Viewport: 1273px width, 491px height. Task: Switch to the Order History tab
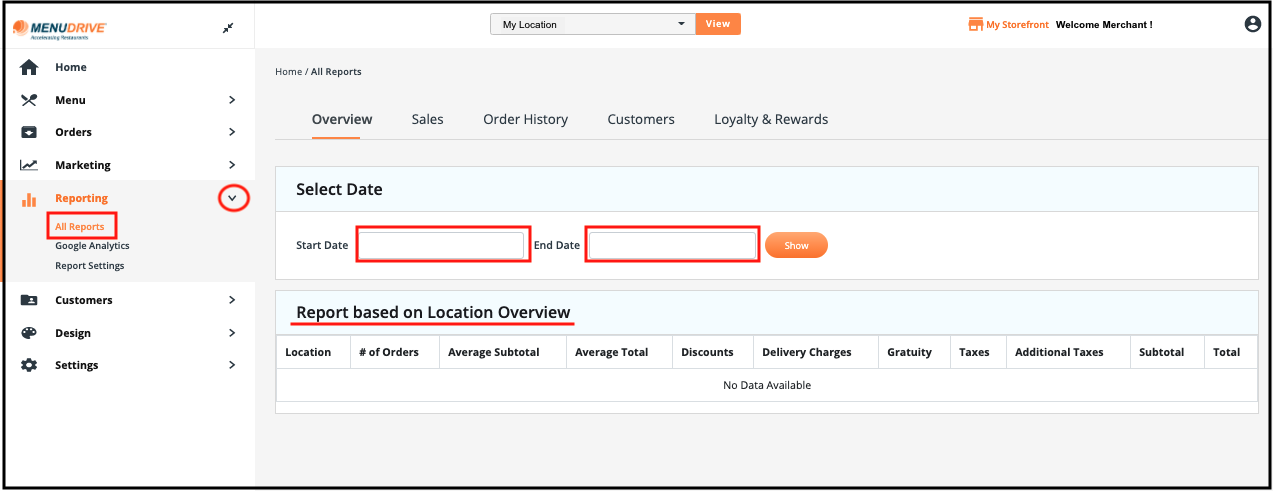[525, 119]
